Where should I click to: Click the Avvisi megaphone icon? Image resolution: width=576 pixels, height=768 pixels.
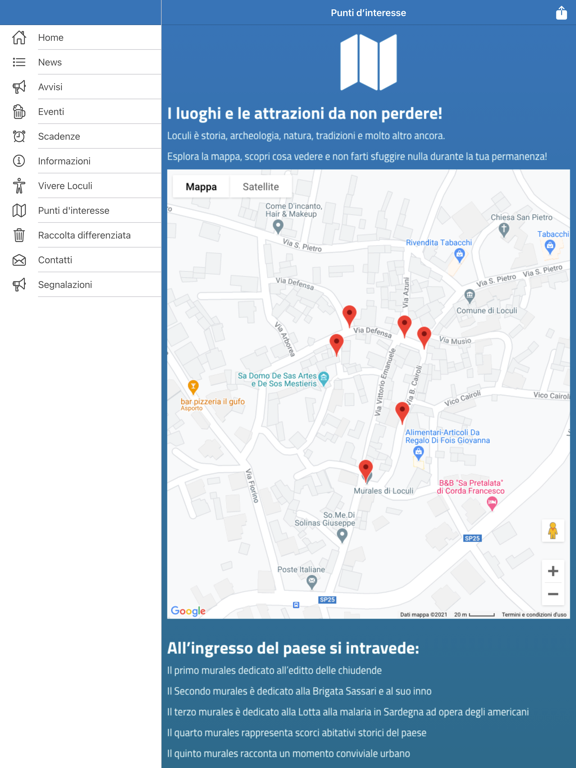tap(19, 87)
